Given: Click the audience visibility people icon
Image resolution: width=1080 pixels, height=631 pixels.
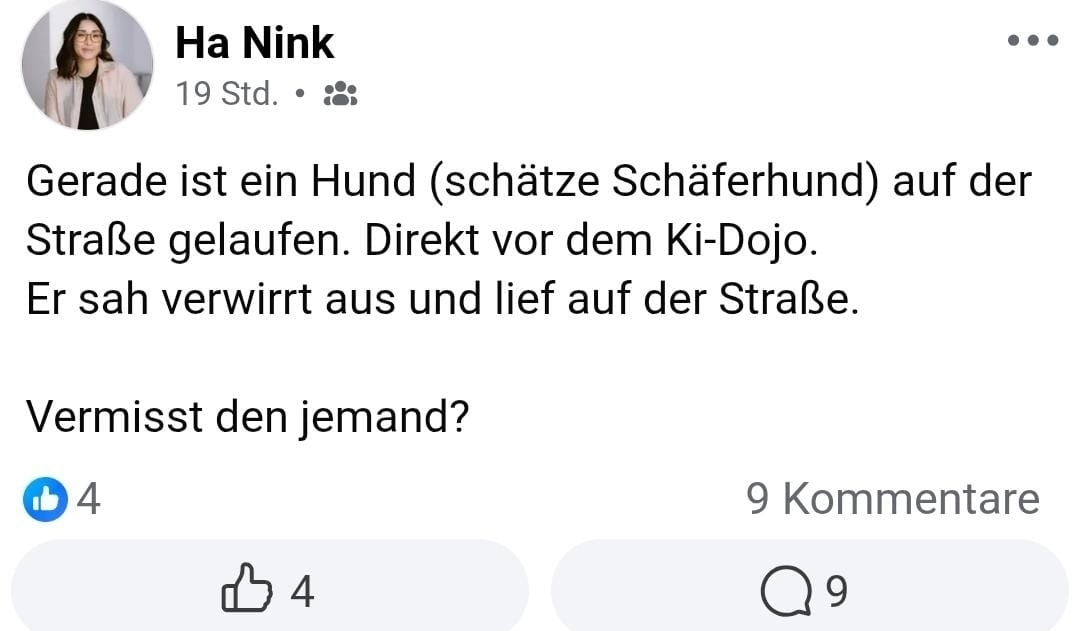Looking at the screenshot, I should (x=341, y=95).
